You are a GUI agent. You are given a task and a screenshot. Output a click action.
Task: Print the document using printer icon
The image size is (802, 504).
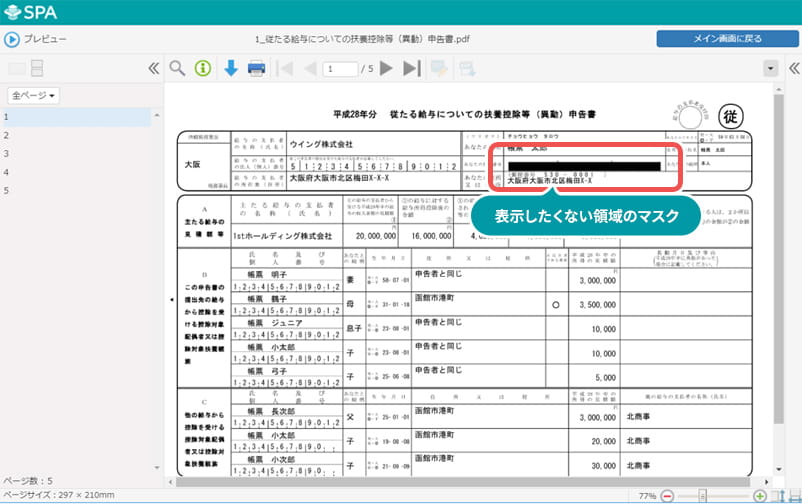(256, 68)
